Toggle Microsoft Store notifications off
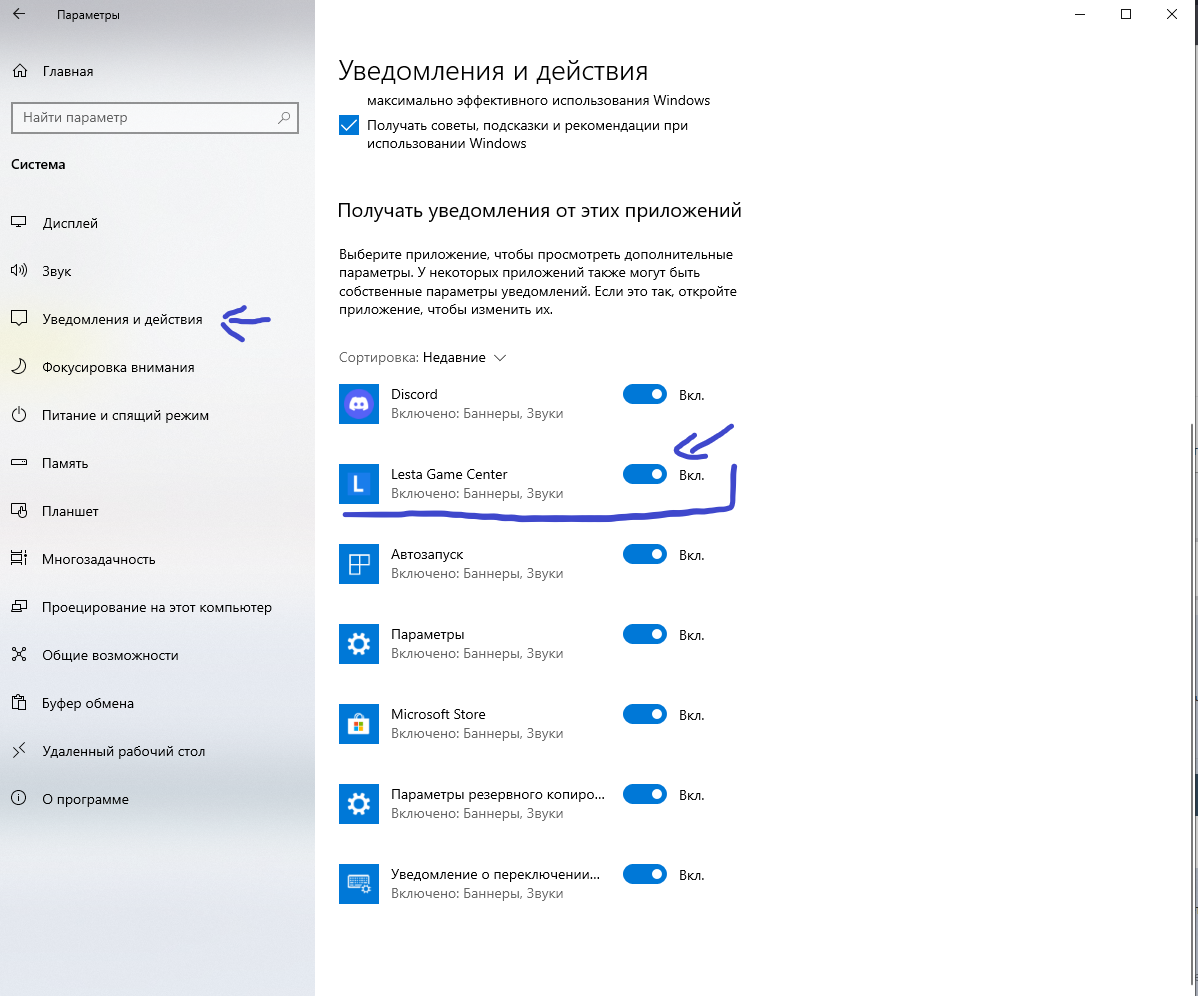 pyautogui.click(x=645, y=714)
